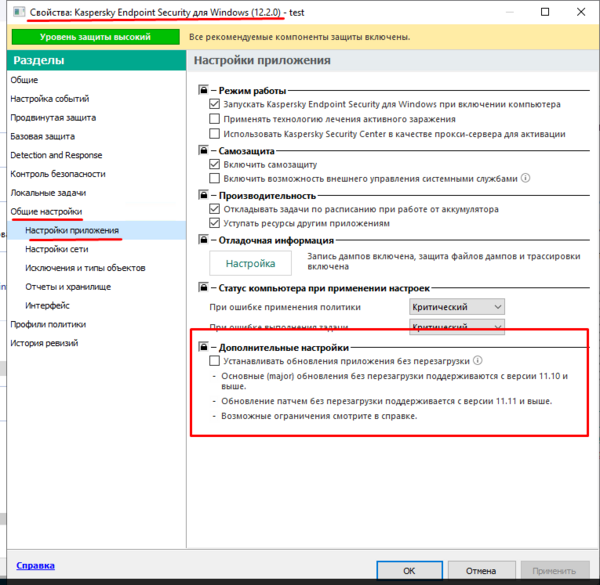The height and width of the screenshot is (585, 600).
Task: Close the properties window
Action: 581,12
